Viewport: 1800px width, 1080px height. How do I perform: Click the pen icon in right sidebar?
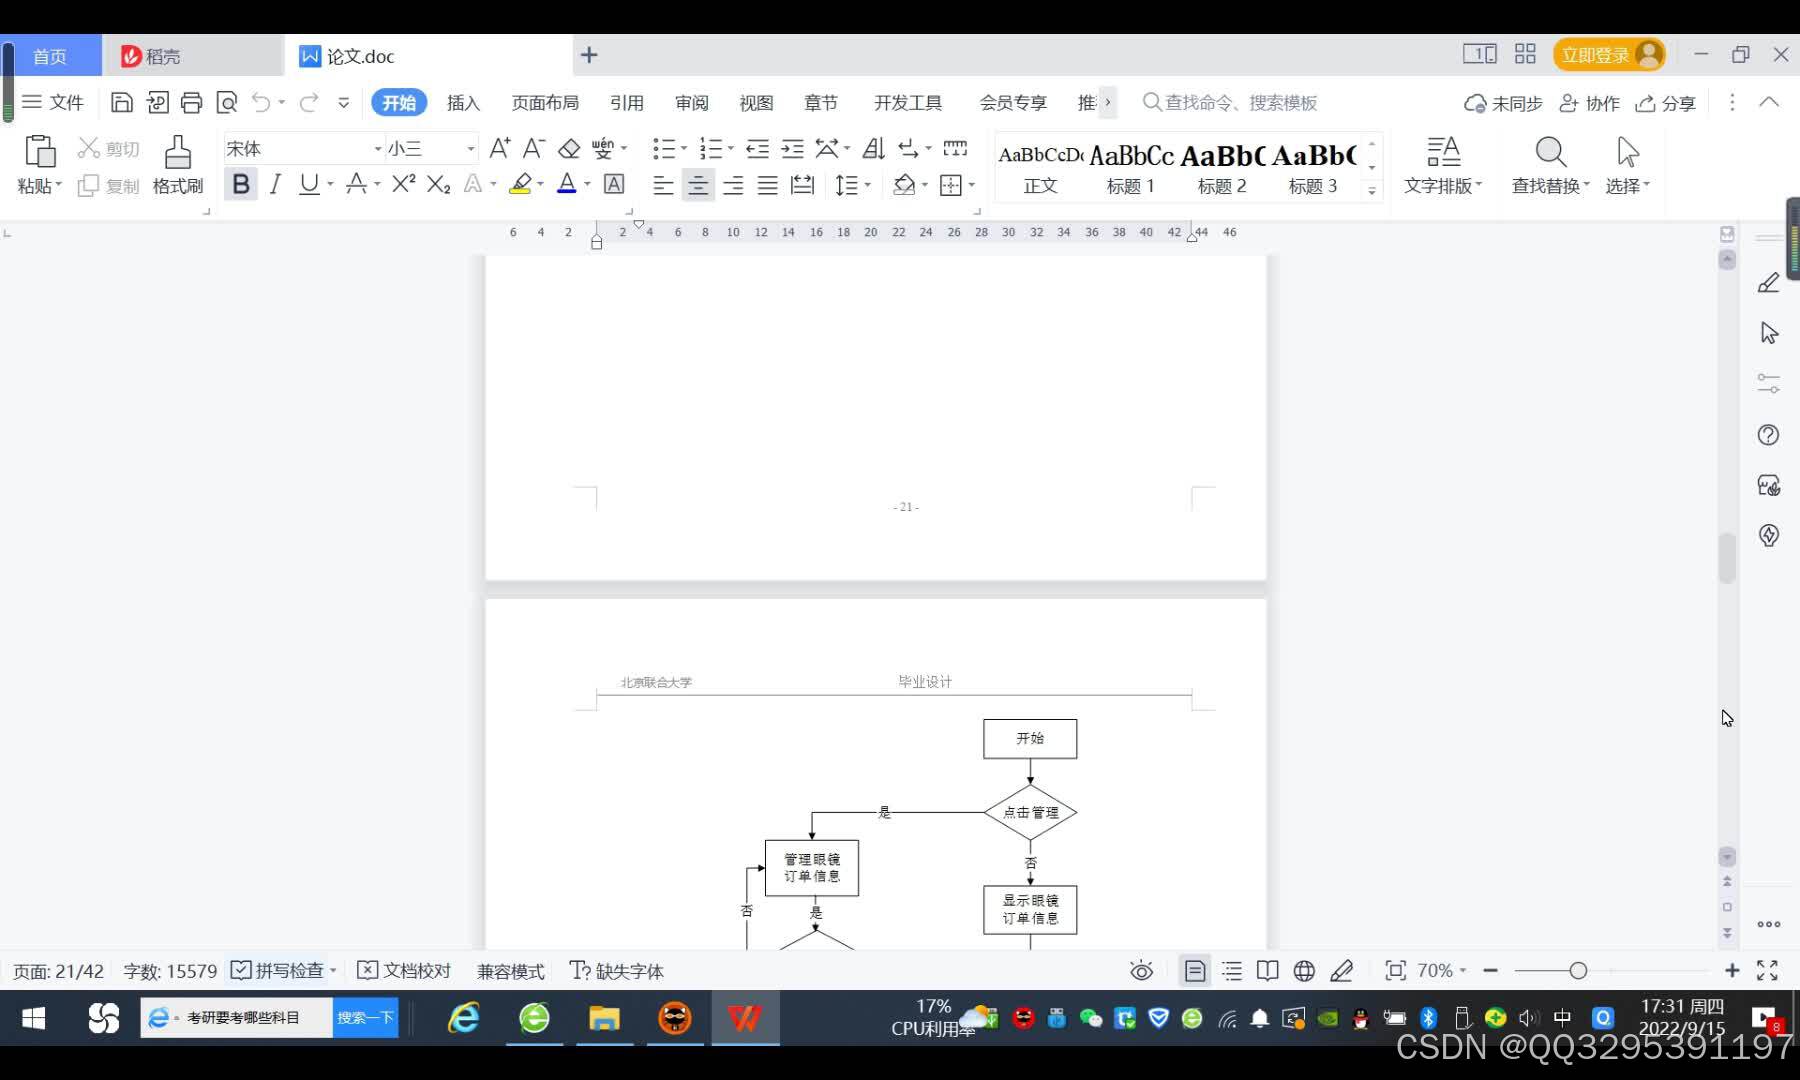[1768, 283]
